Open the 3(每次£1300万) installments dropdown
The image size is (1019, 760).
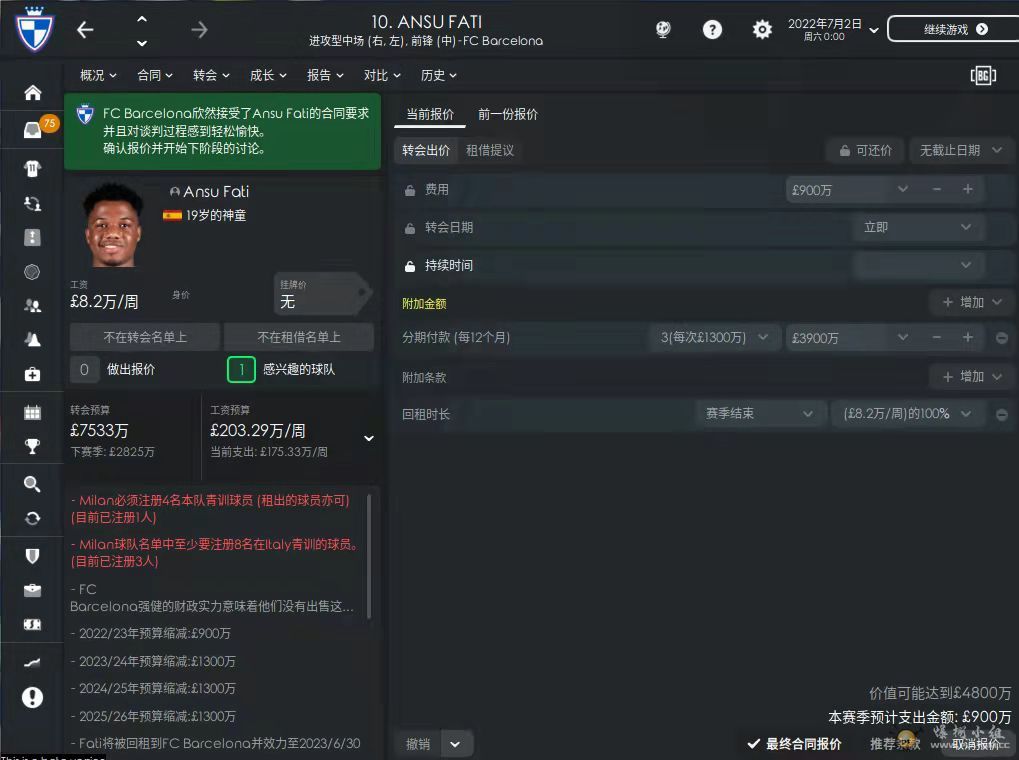point(714,337)
